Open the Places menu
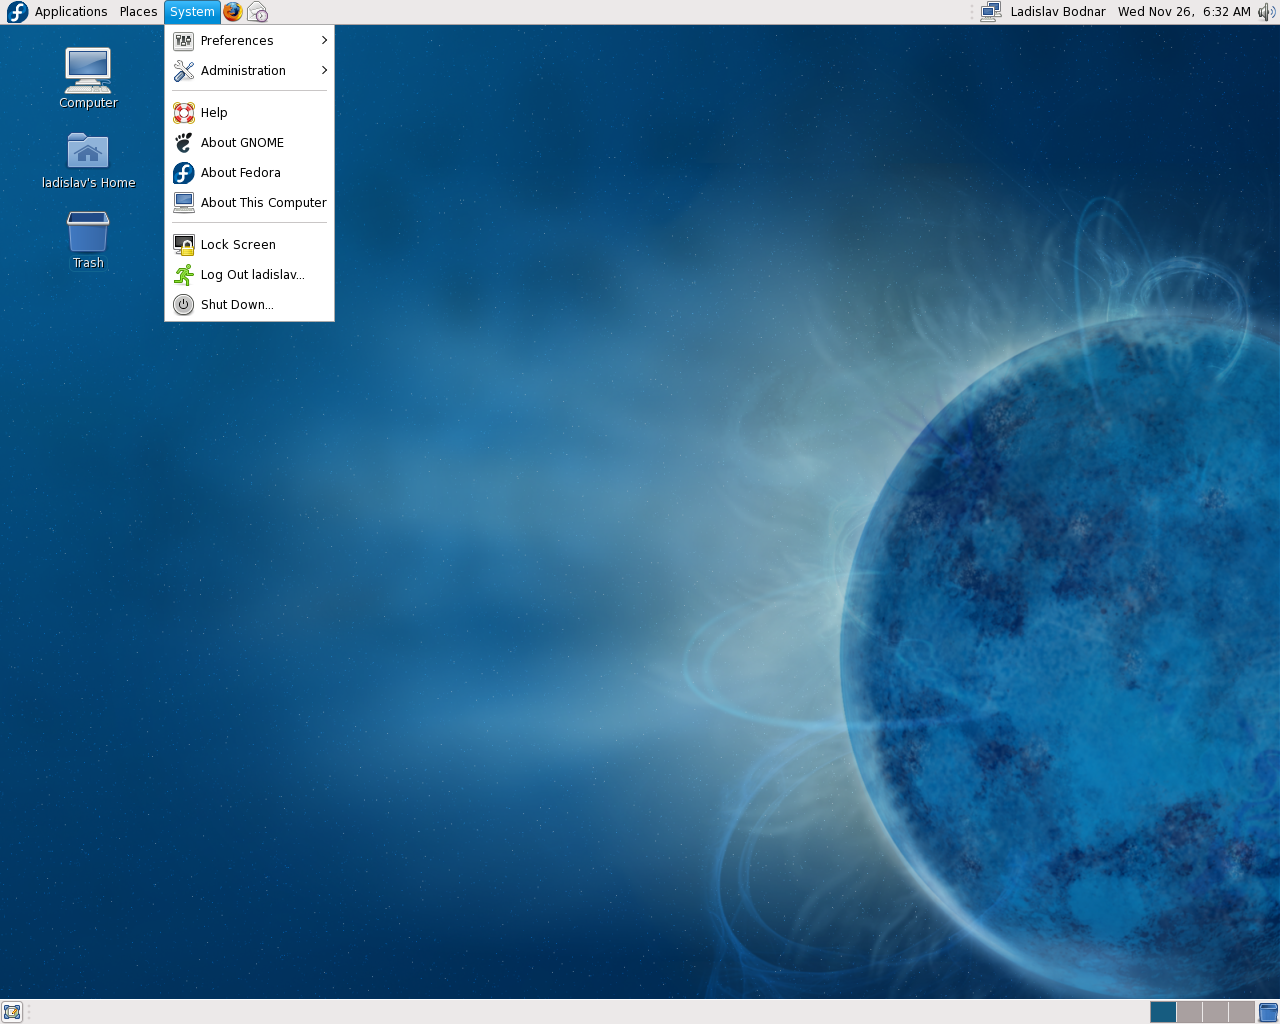Screen dimensions: 1280x1024 point(138,12)
